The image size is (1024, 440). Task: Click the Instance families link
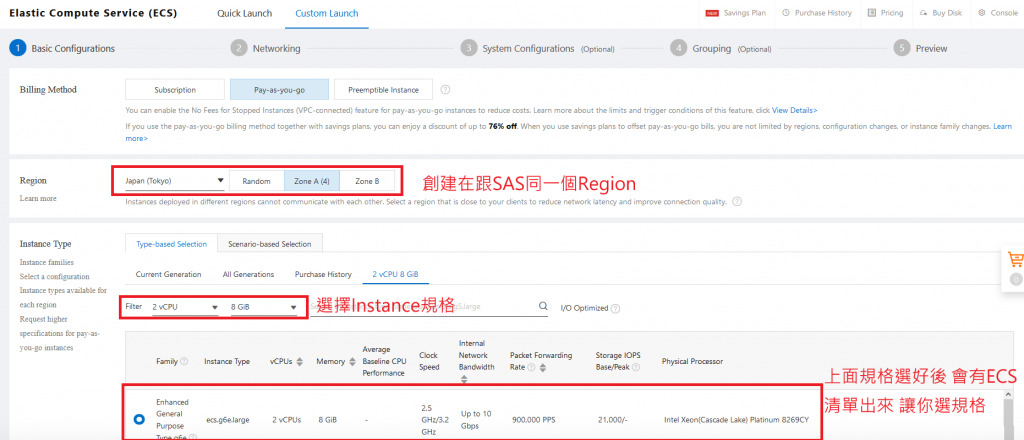coord(45,262)
